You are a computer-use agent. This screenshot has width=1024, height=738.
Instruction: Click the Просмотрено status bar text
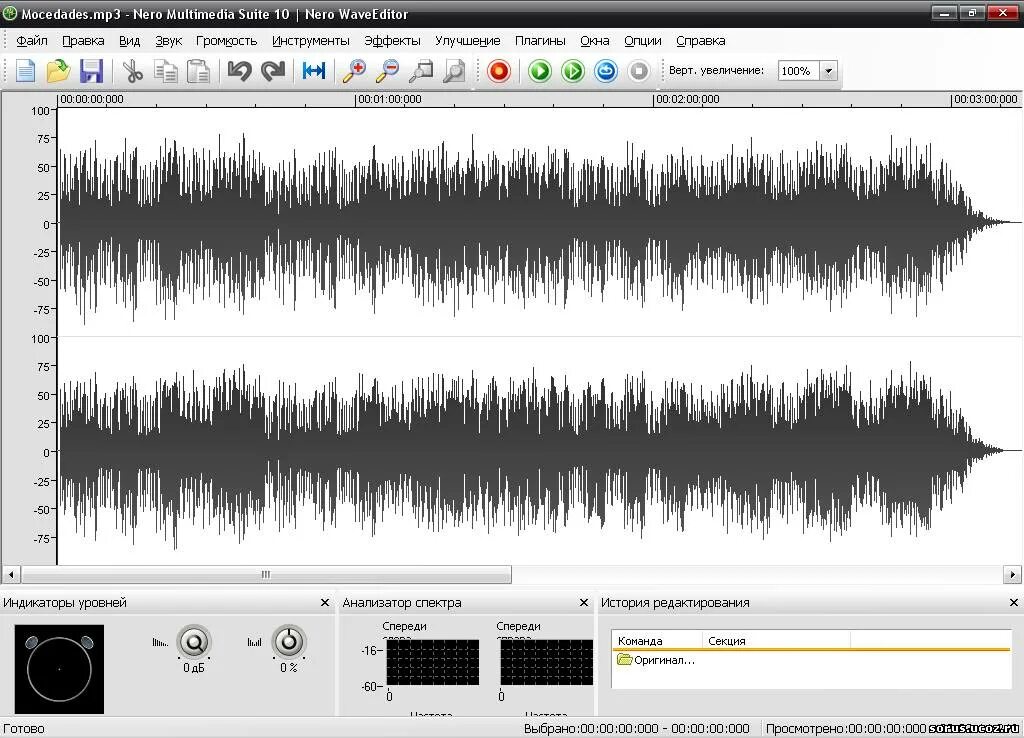coord(846,728)
